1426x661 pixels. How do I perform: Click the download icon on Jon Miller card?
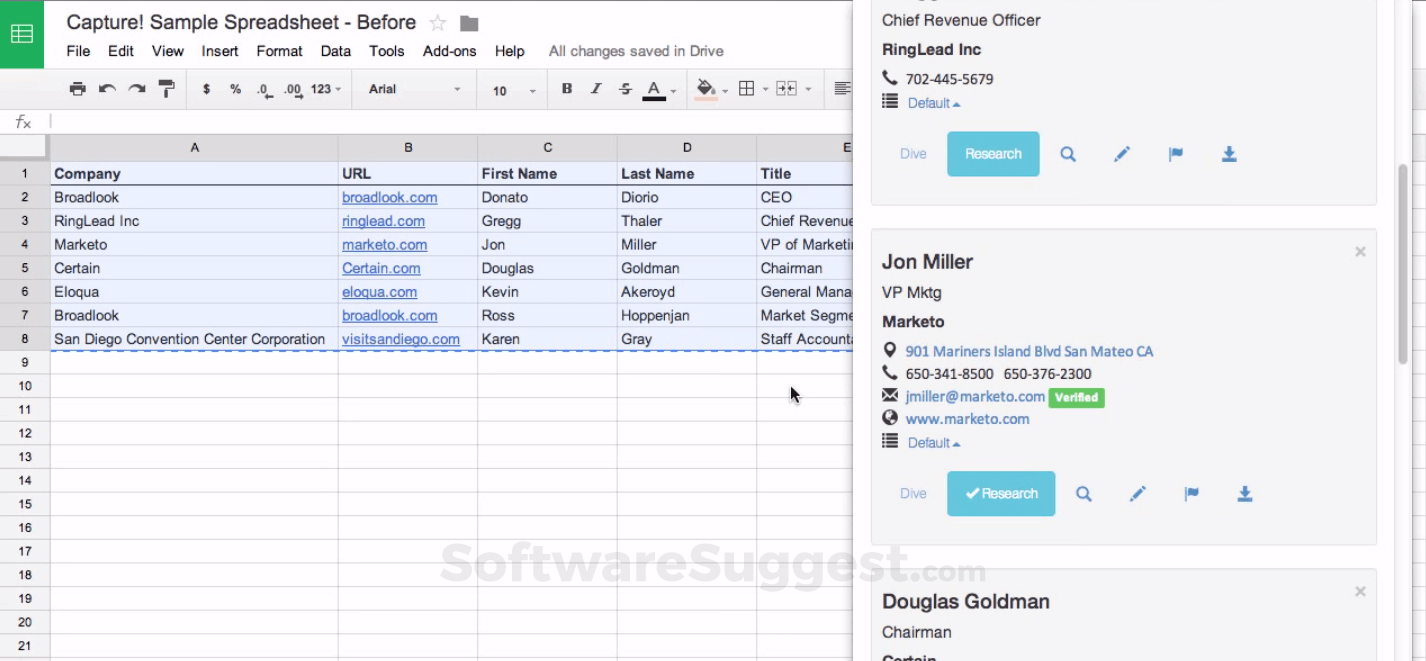(x=1245, y=494)
